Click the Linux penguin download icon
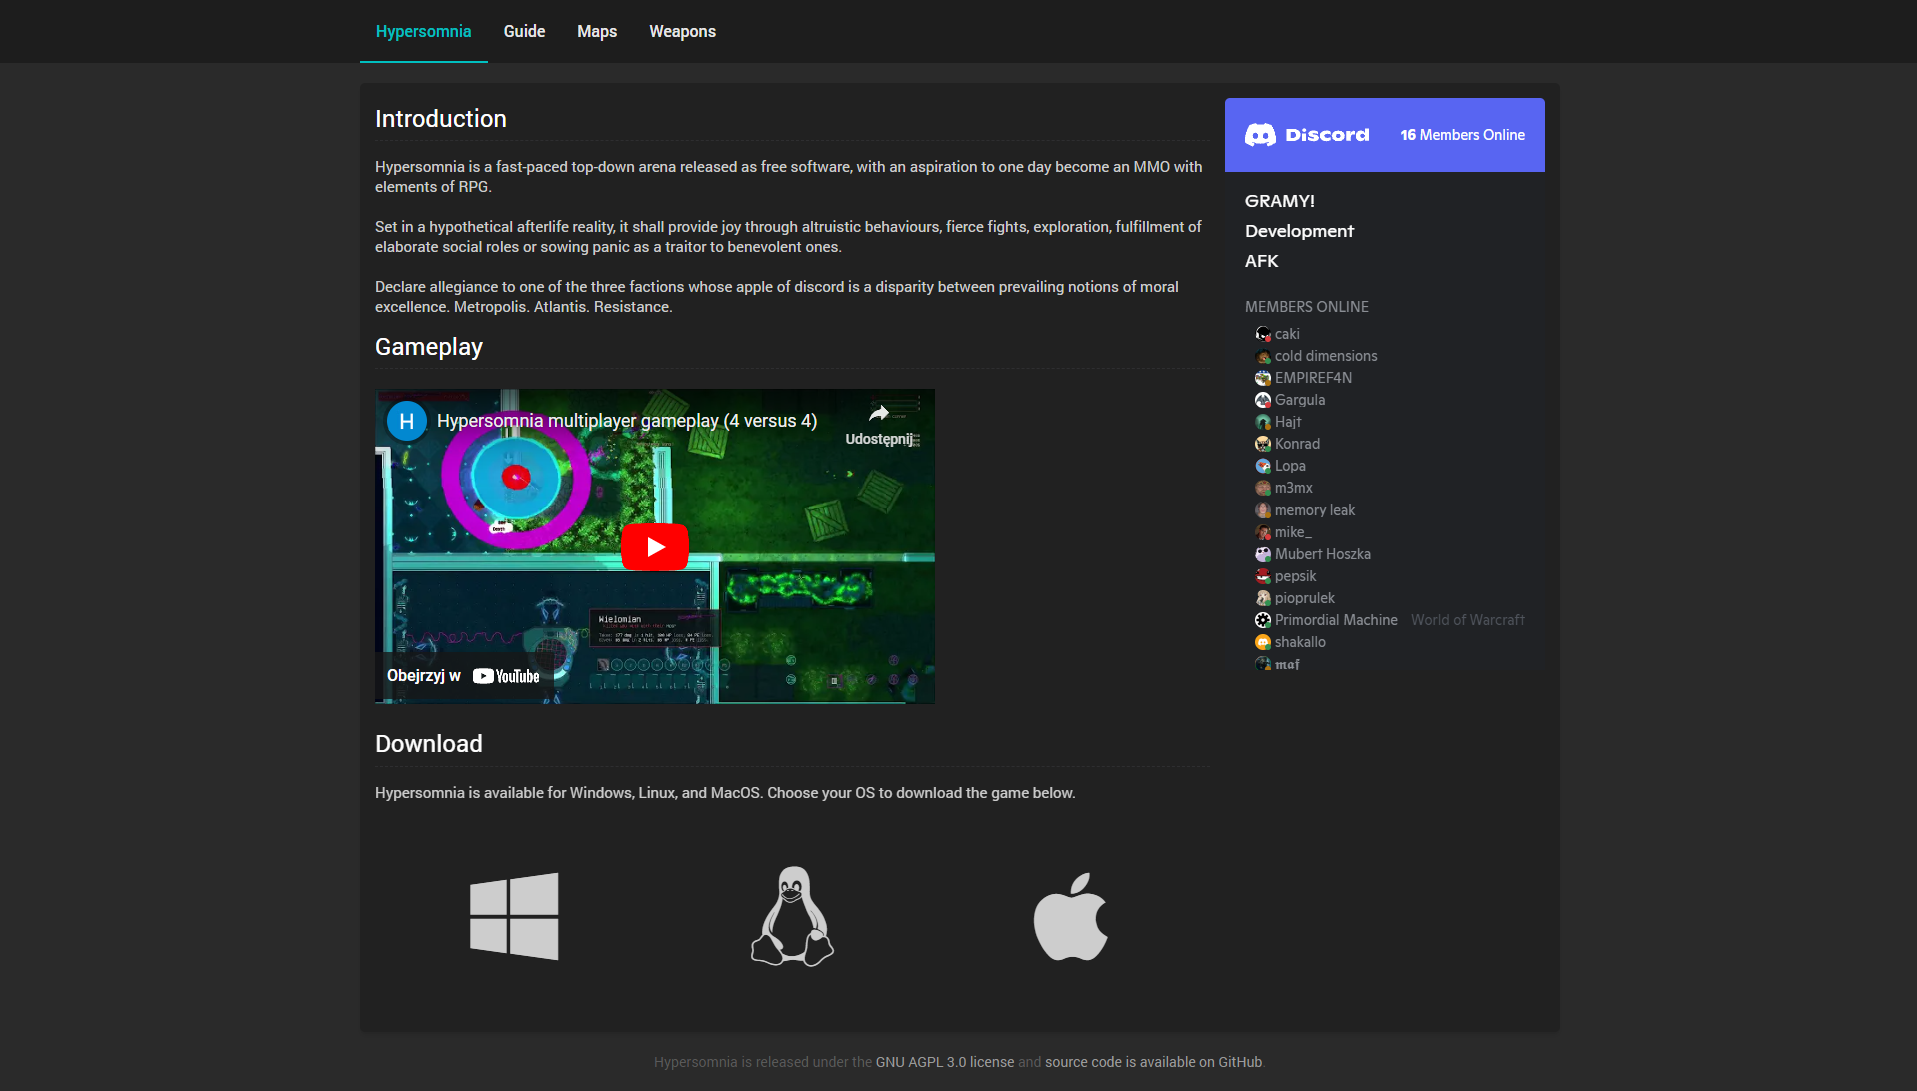 coord(792,916)
